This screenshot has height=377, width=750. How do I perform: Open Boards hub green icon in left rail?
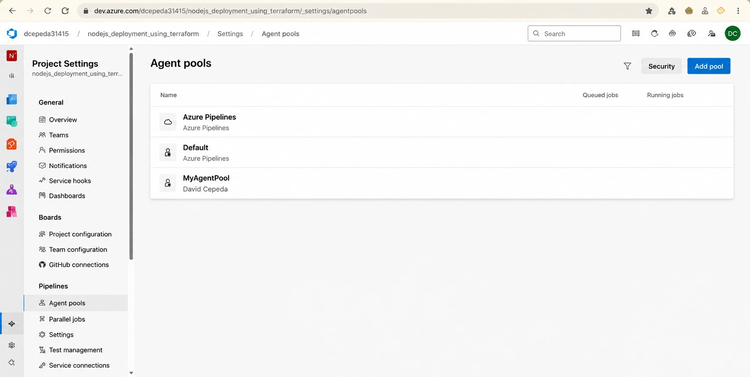11,122
